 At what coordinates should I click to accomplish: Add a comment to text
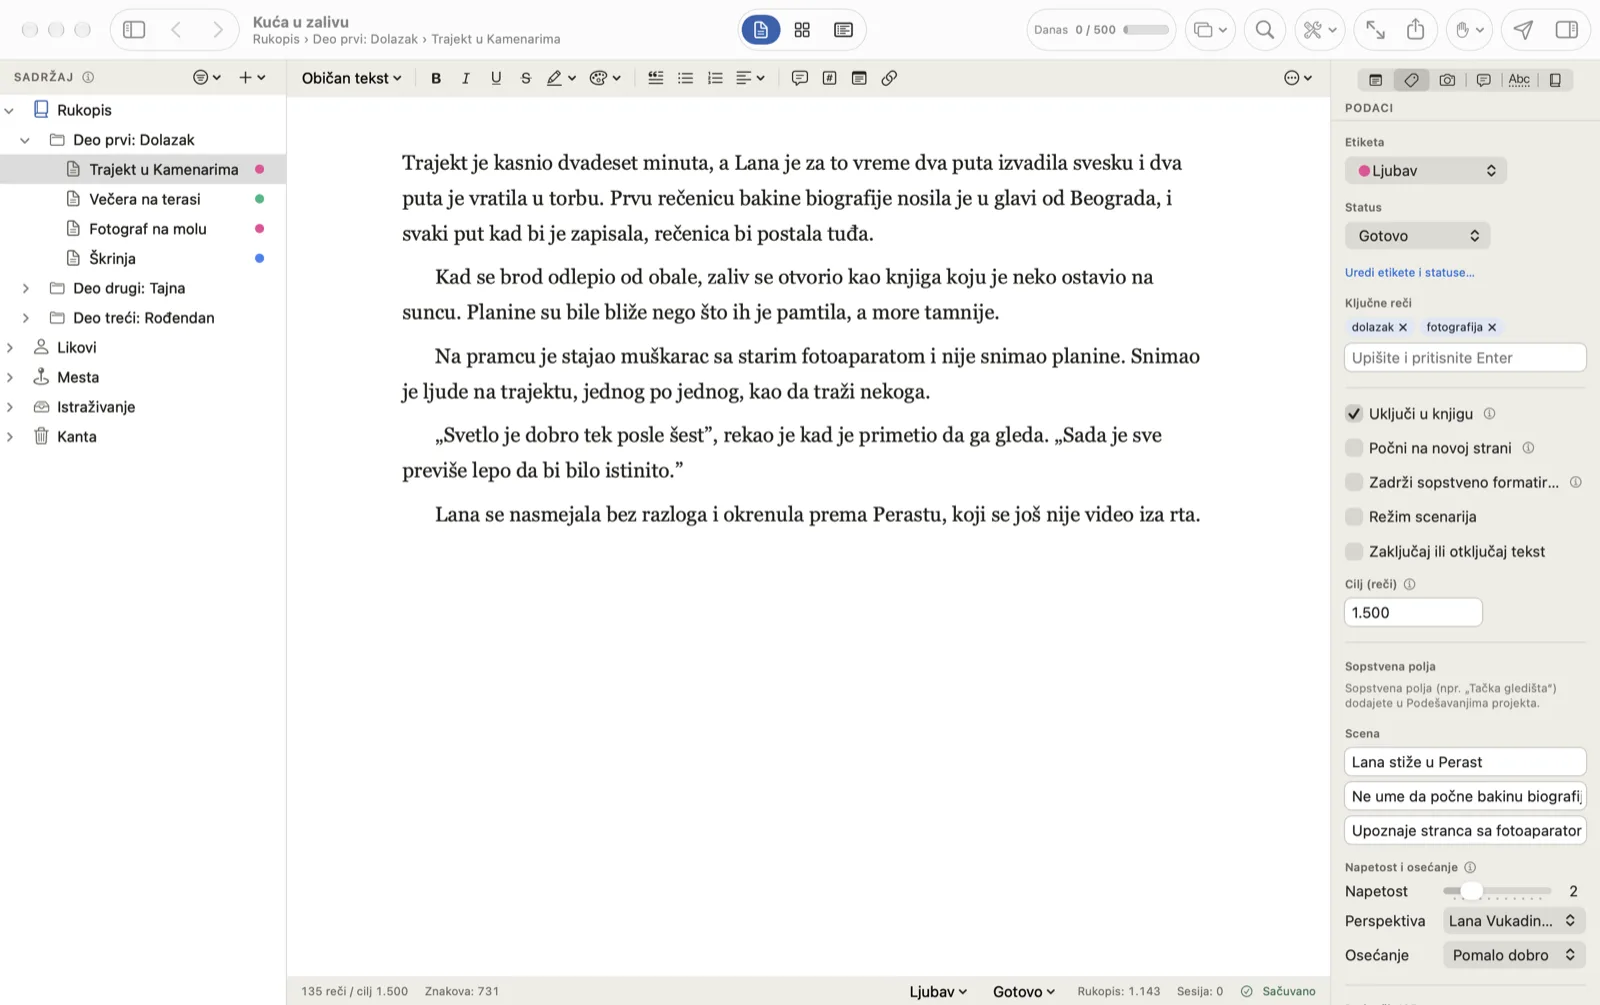(x=799, y=78)
